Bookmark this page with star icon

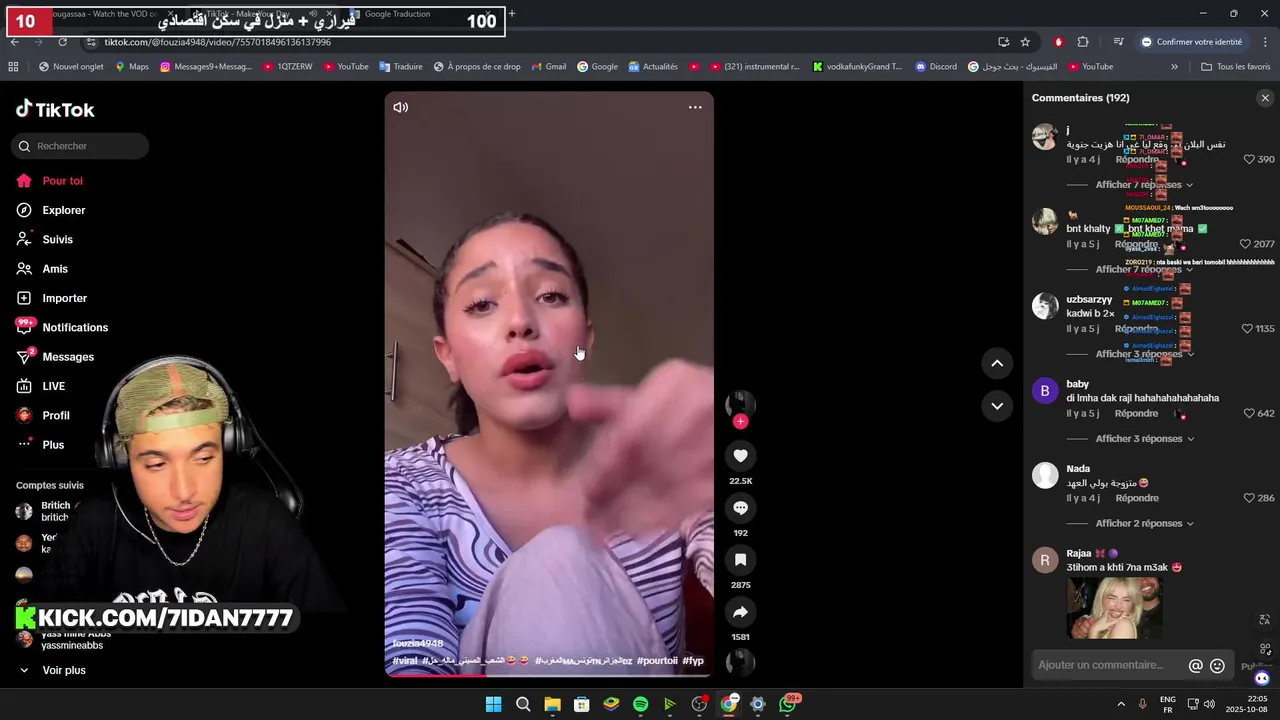pos(1025,42)
